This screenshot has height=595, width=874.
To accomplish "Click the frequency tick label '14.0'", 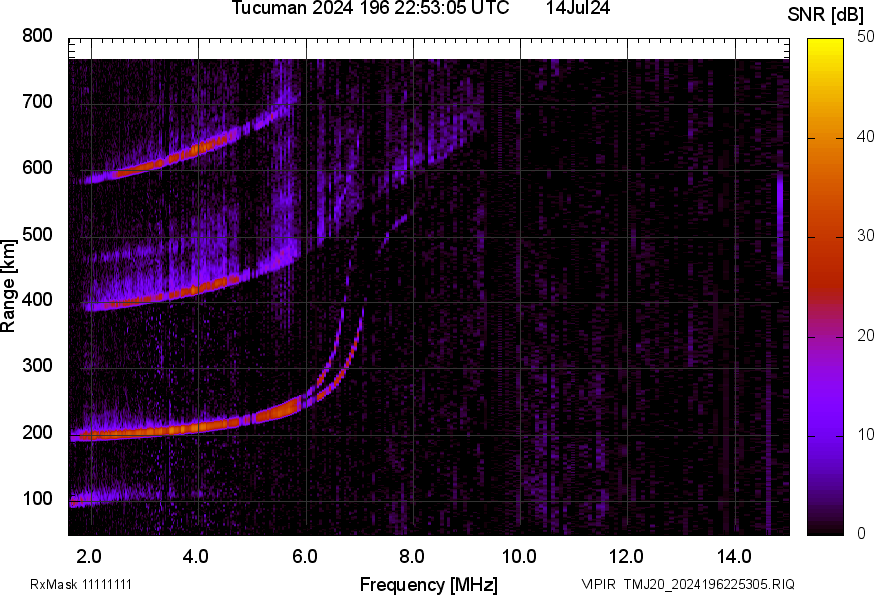I will click(734, 557).
